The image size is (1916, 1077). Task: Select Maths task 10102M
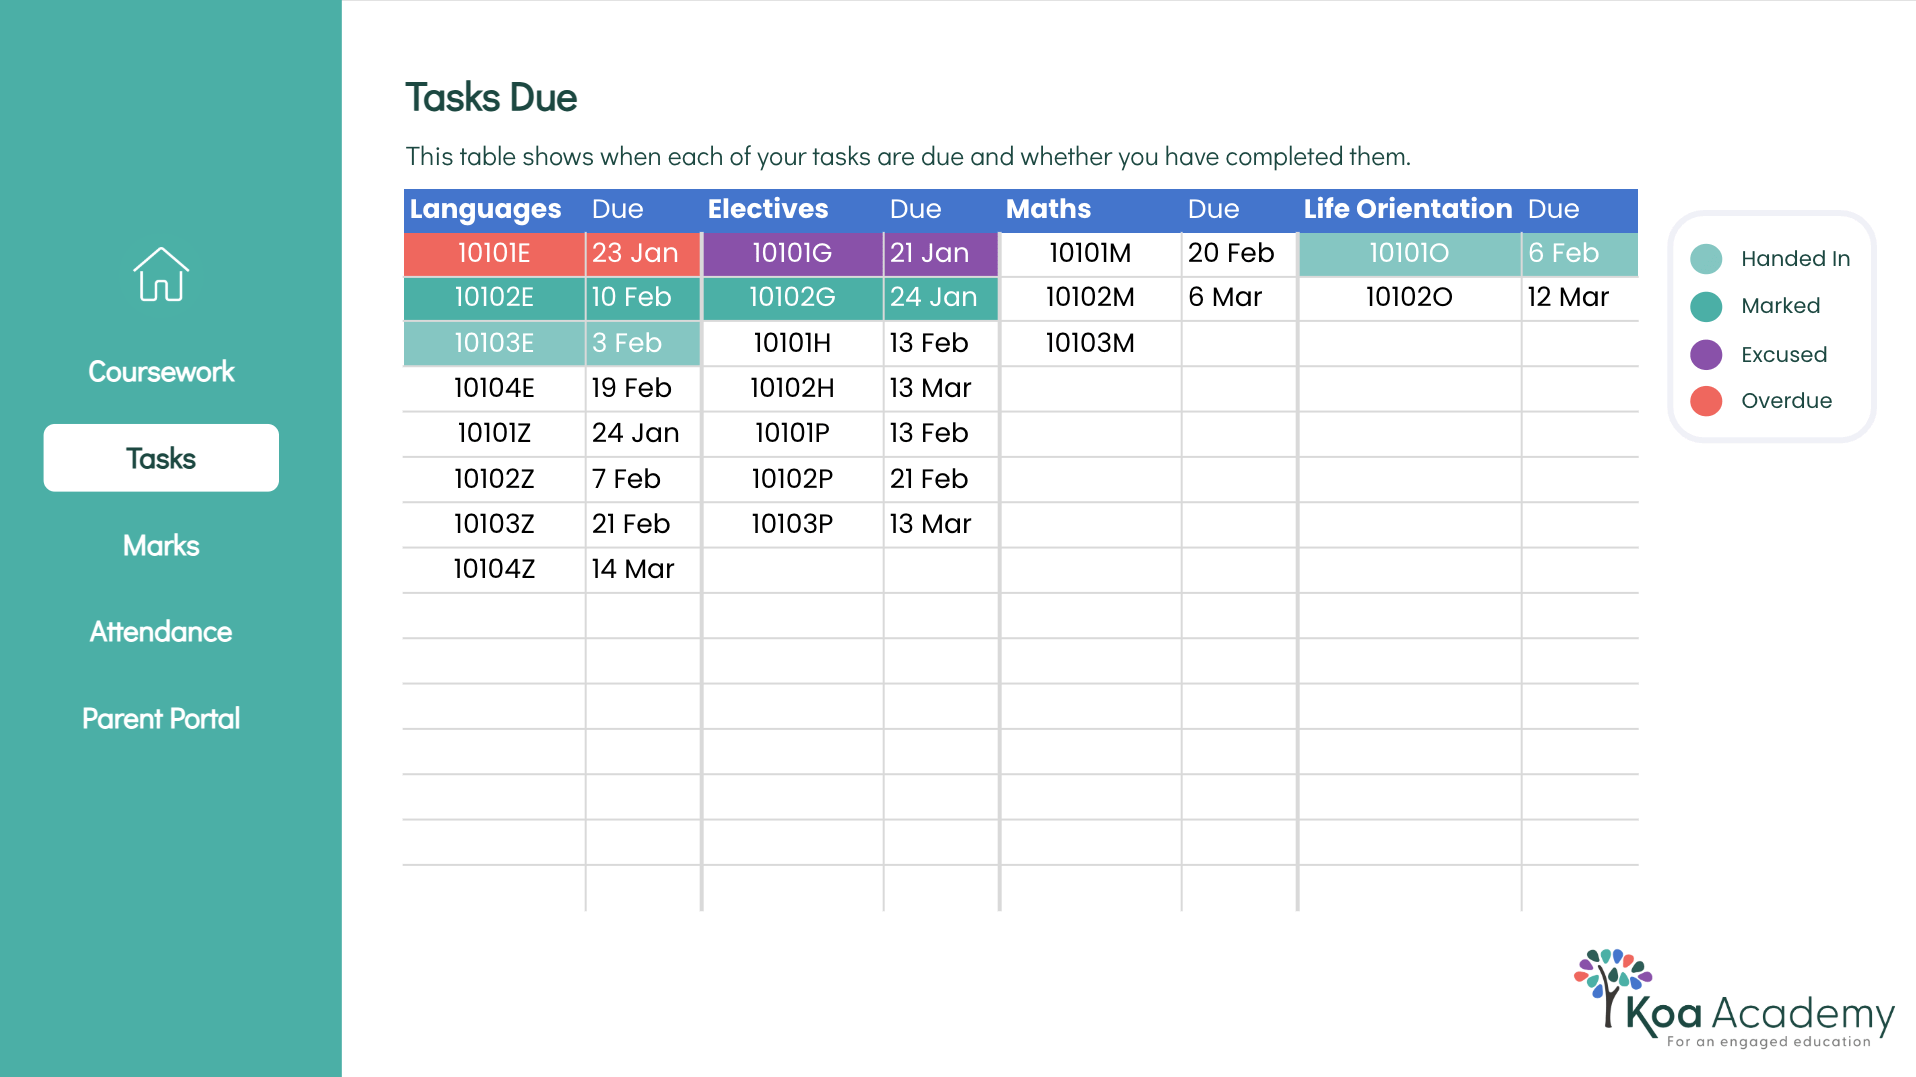1090,298
